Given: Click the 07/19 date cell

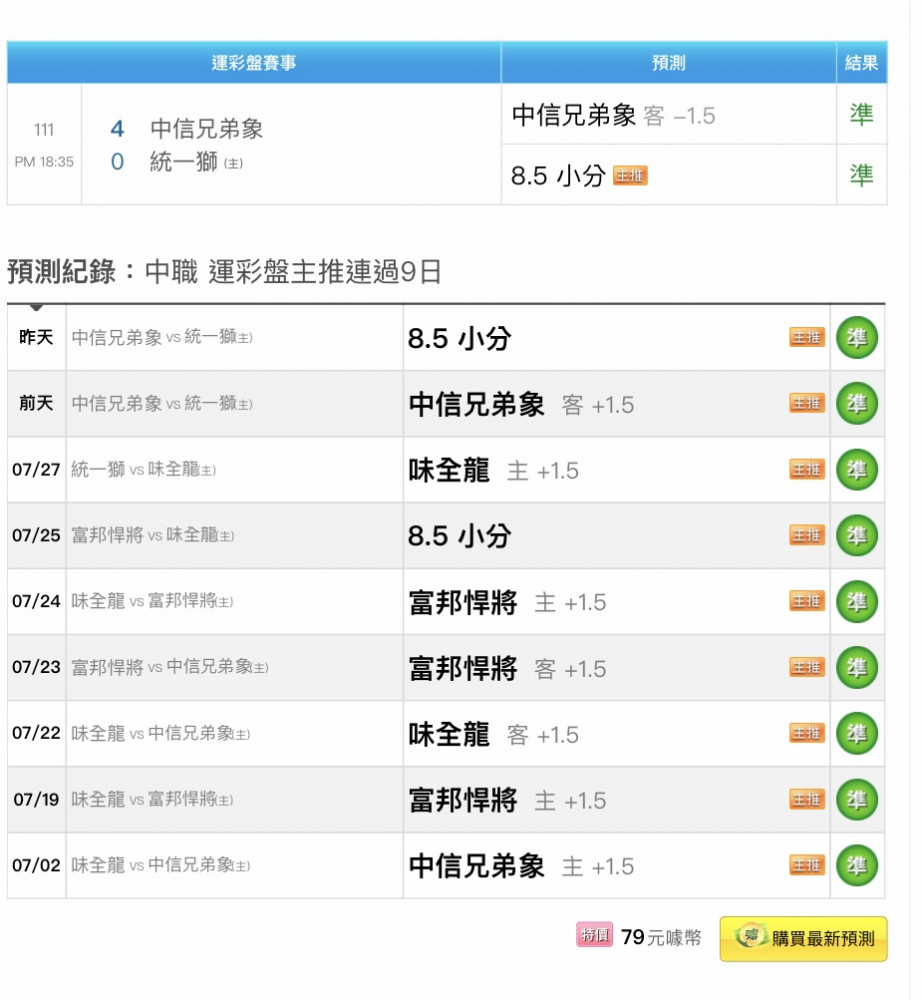Looking at the screenshot, I should click(36, 799).
